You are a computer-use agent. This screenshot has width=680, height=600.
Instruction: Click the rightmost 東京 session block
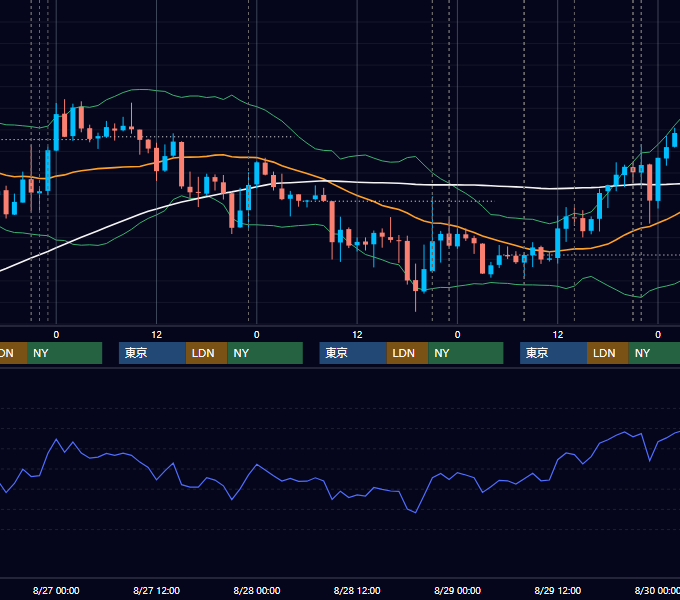(553, 353)
